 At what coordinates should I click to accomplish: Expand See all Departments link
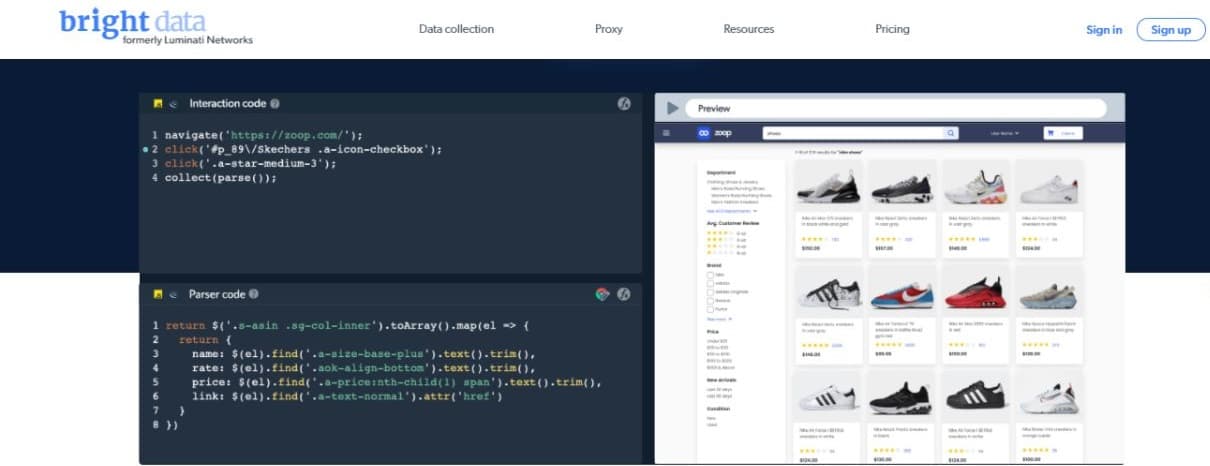[732, 211]
